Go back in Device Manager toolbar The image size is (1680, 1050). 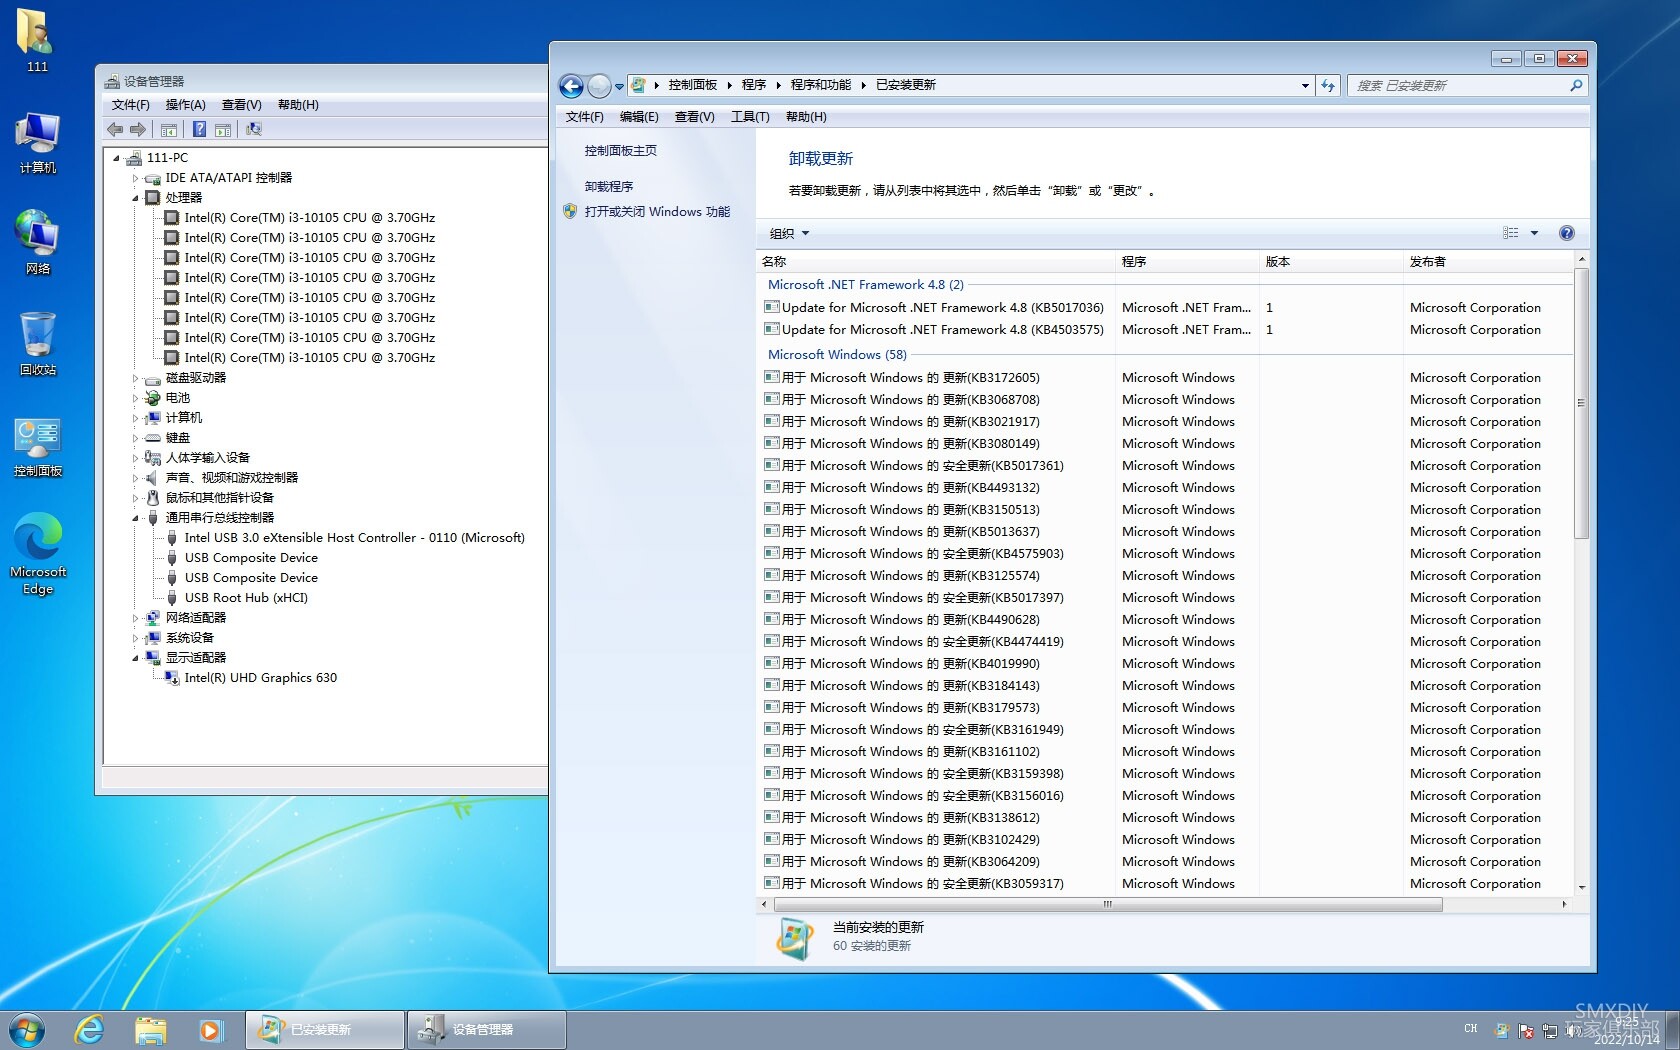pos(115,129)
